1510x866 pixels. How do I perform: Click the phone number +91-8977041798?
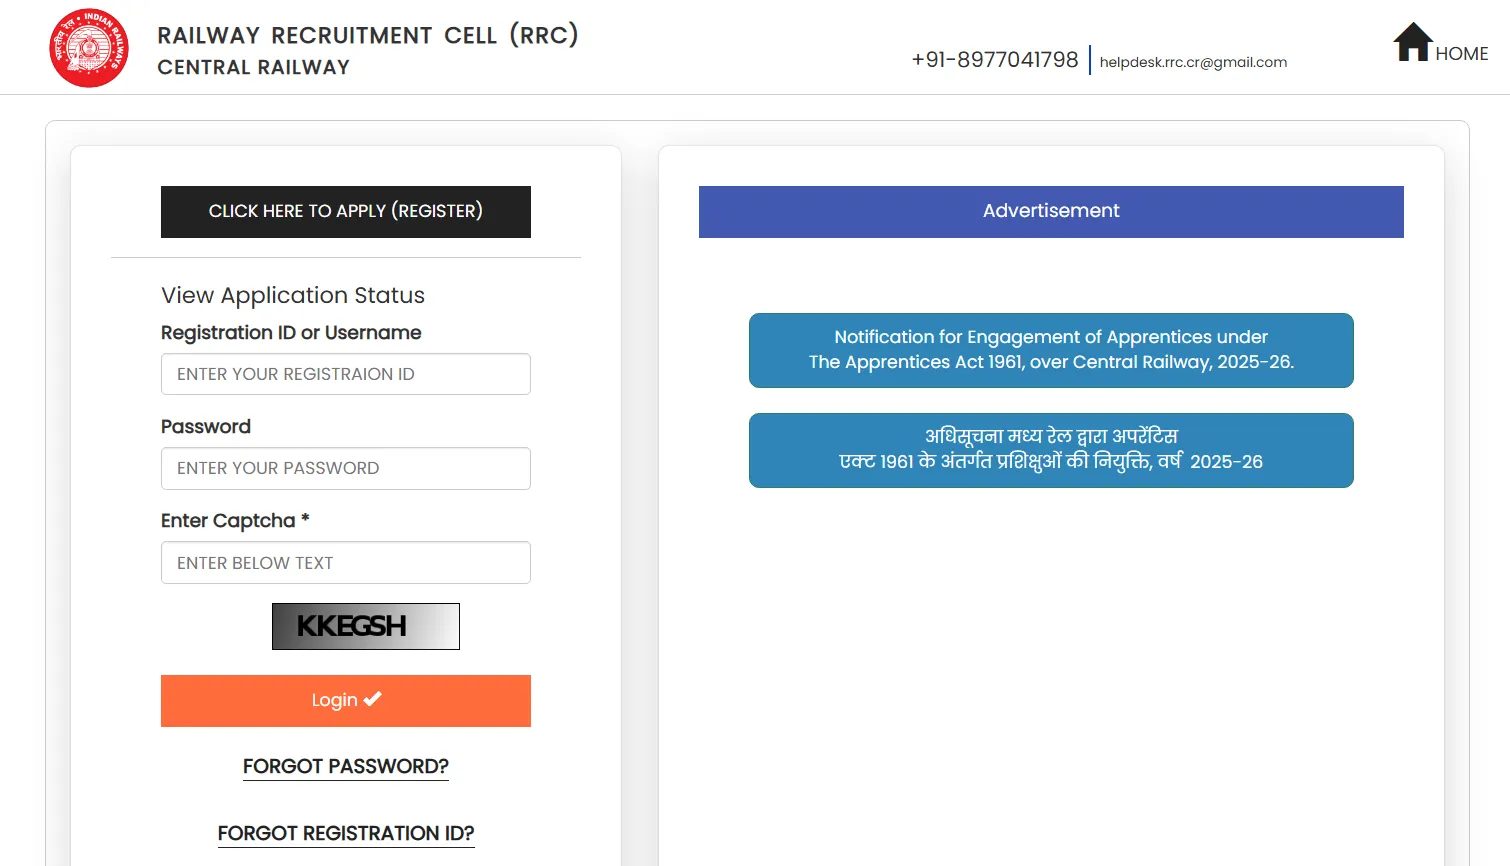(x=995, y=60)
